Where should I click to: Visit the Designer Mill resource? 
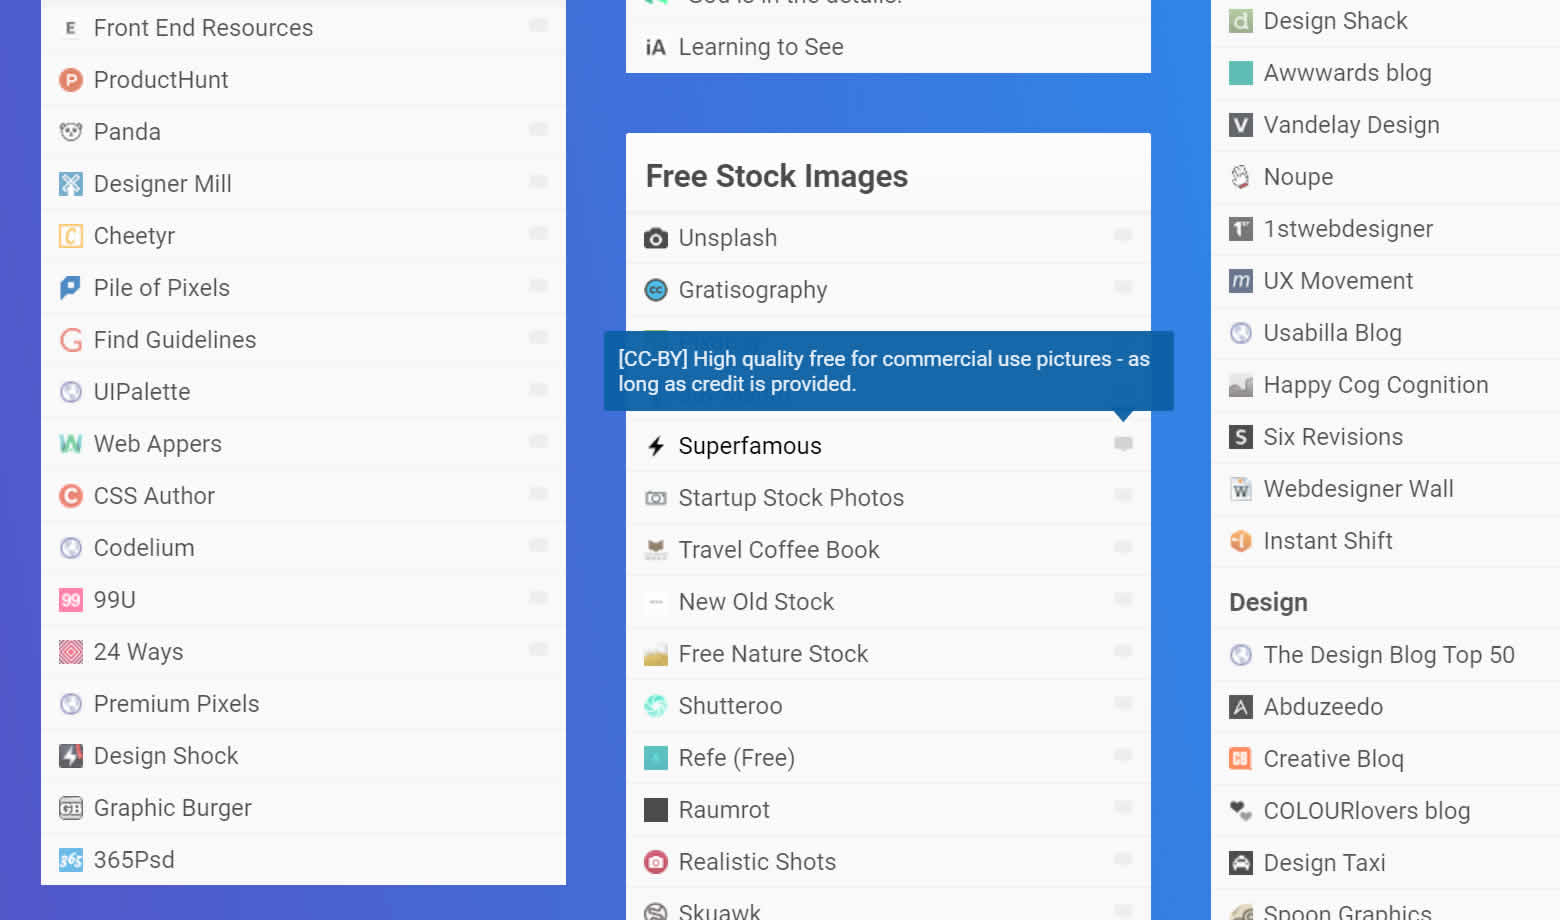click(162, 184)
